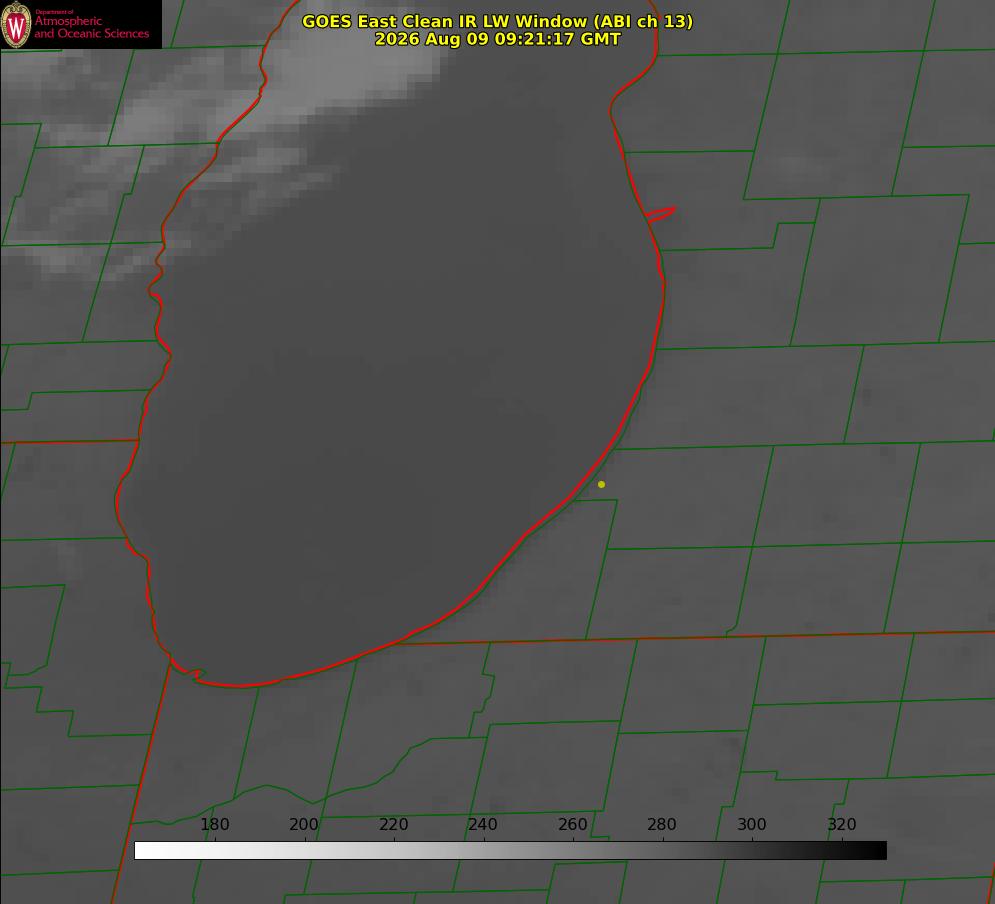Click the 320 colorbar scale label

click(x=842, y=824)
